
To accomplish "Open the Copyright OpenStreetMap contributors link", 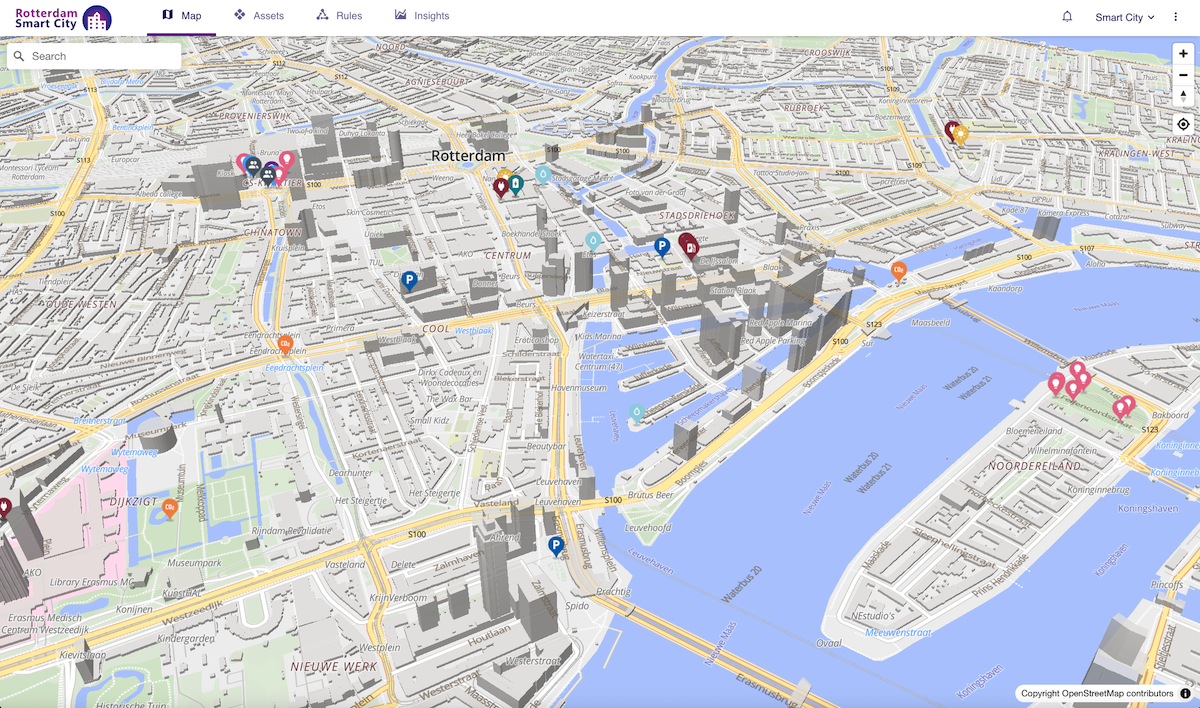I will coord(1097,693).
